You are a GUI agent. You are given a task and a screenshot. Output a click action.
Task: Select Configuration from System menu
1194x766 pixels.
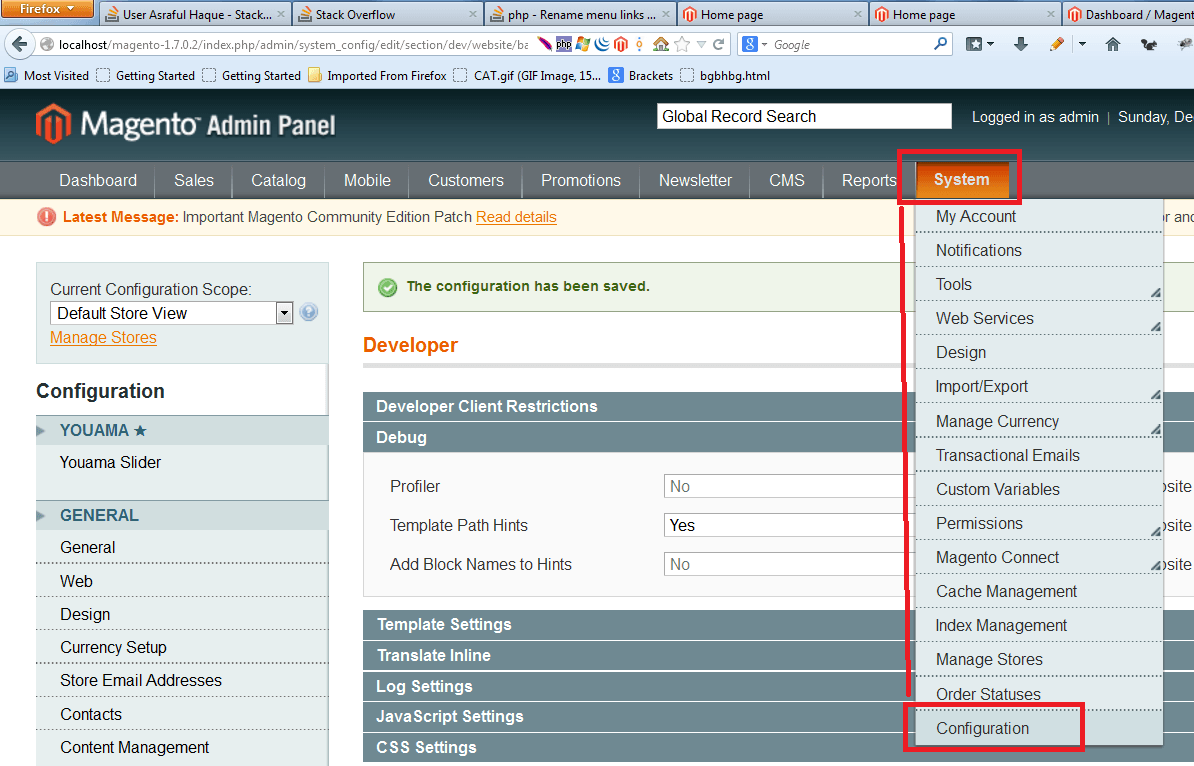pyautogui.click(x=982, y=728)
